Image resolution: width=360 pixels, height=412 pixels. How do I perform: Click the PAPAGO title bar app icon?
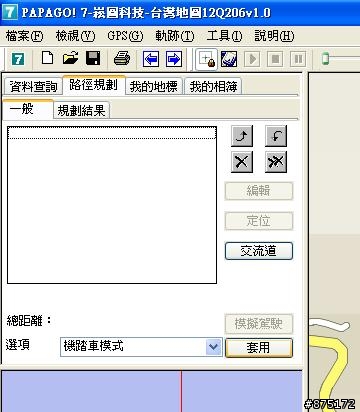pyautogui.click(x=9, y=12)
